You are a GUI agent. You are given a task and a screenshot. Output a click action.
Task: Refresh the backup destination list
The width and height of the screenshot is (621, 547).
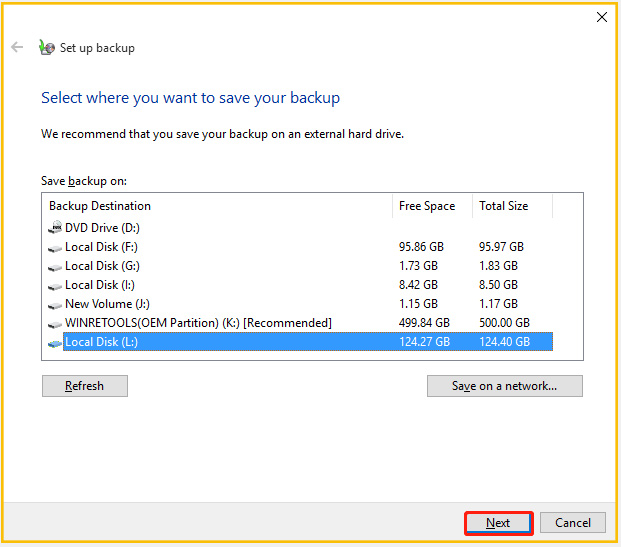click(85, 386)
